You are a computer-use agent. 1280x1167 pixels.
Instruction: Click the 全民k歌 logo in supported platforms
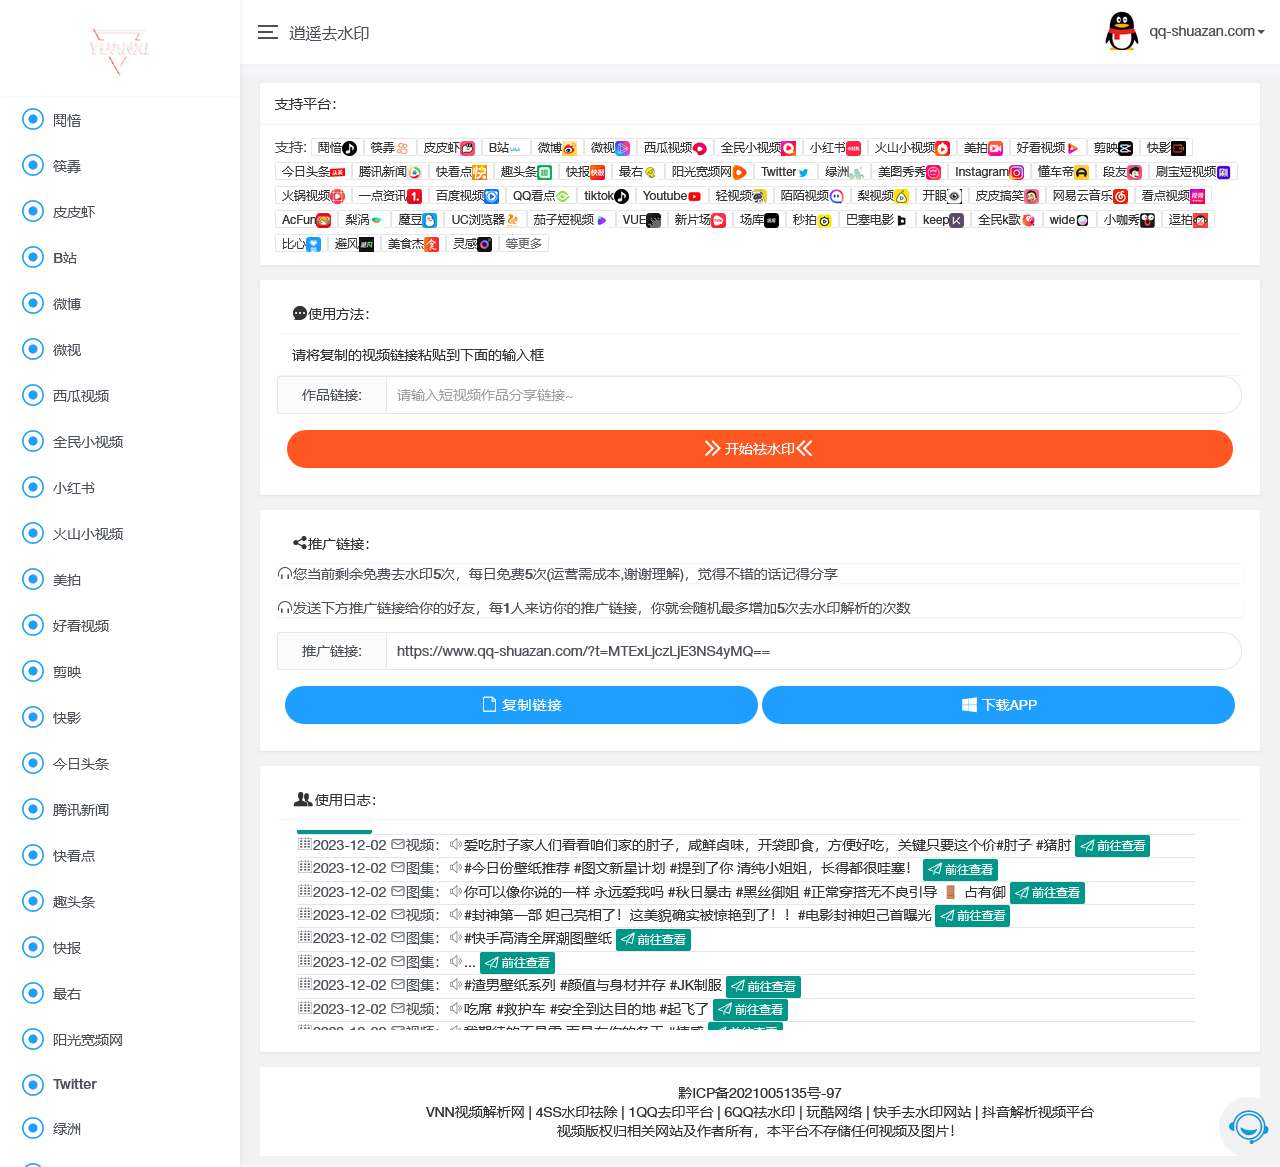[x=1028, y=220]
